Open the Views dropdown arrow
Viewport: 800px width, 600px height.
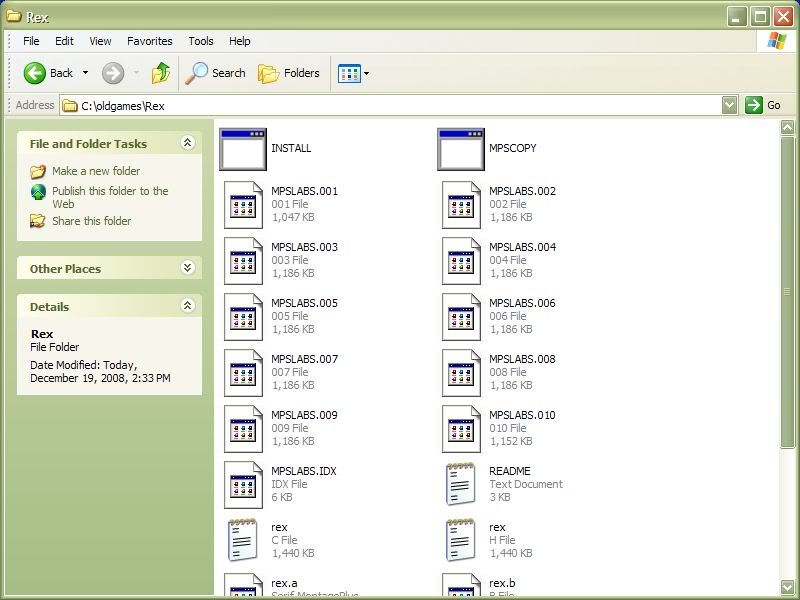click(366, 73)
